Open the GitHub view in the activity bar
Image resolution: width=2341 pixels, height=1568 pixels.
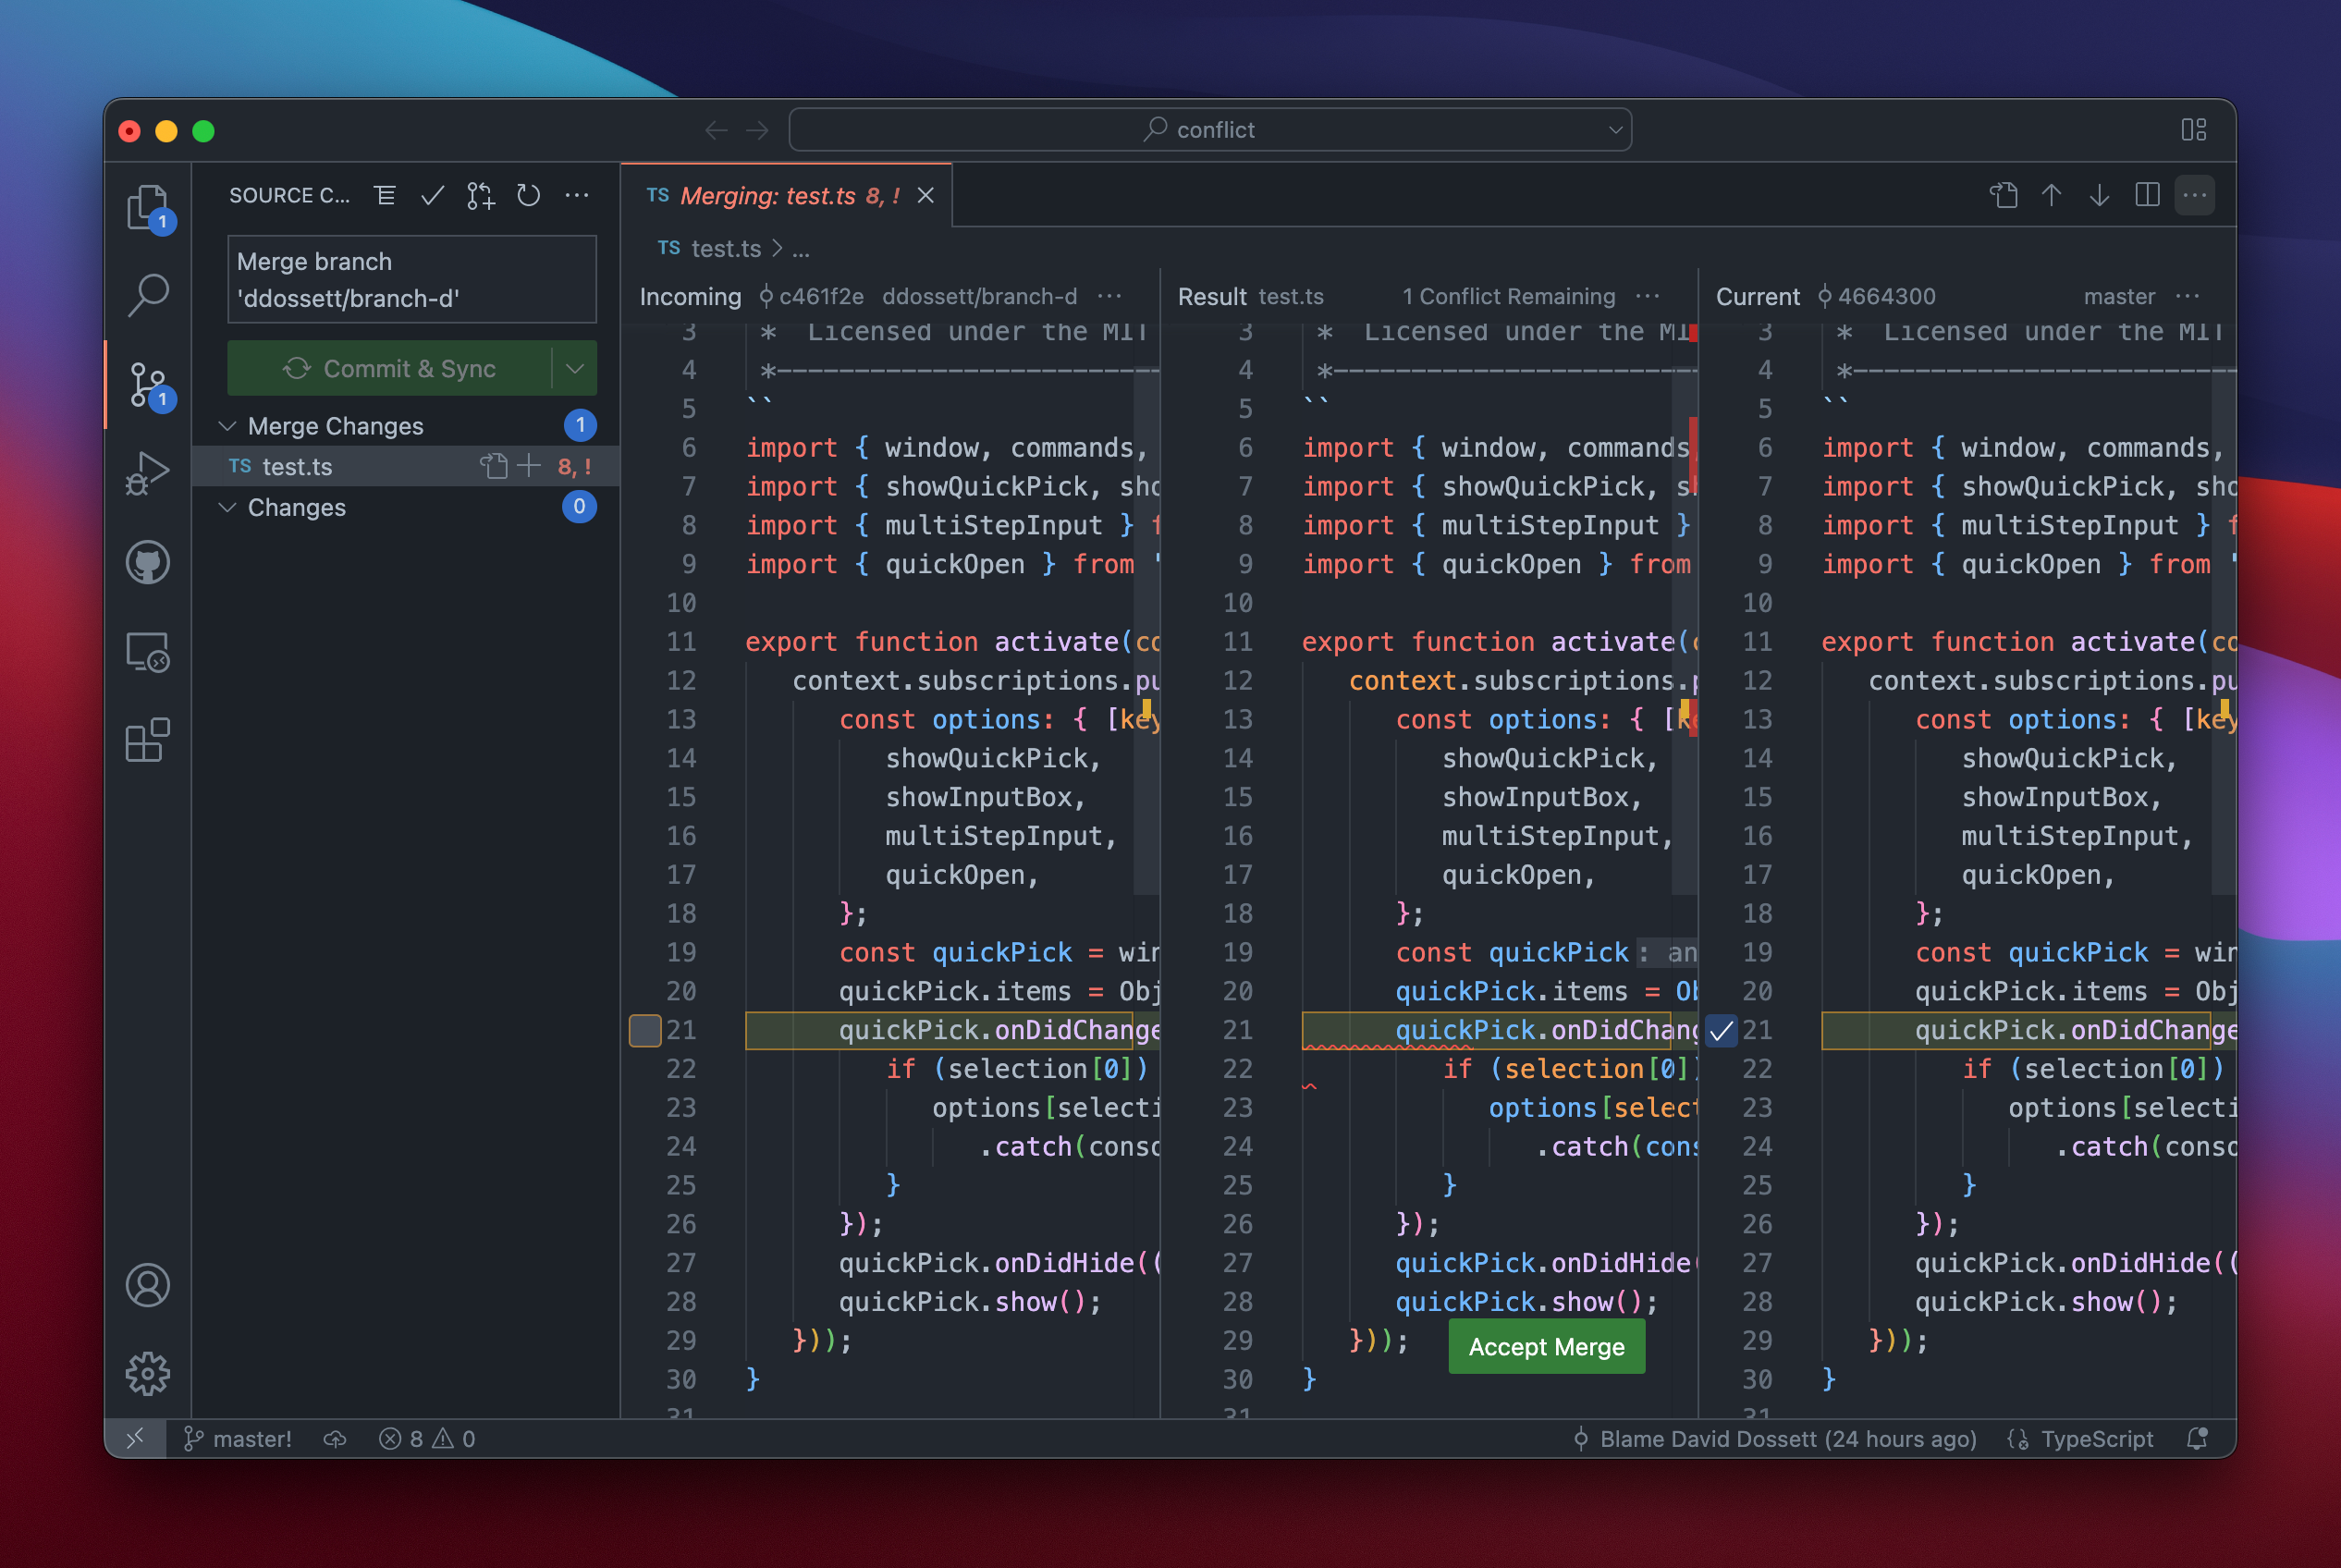point(148,561)
